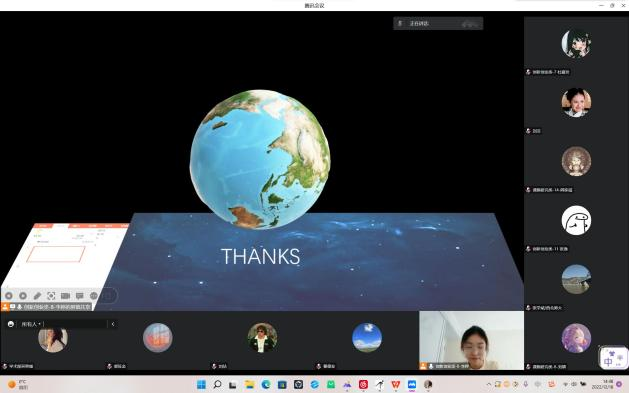Open the 所有人 recipient dropdown in chat
This screenshot has height=393, width=629.
[31, 324]
